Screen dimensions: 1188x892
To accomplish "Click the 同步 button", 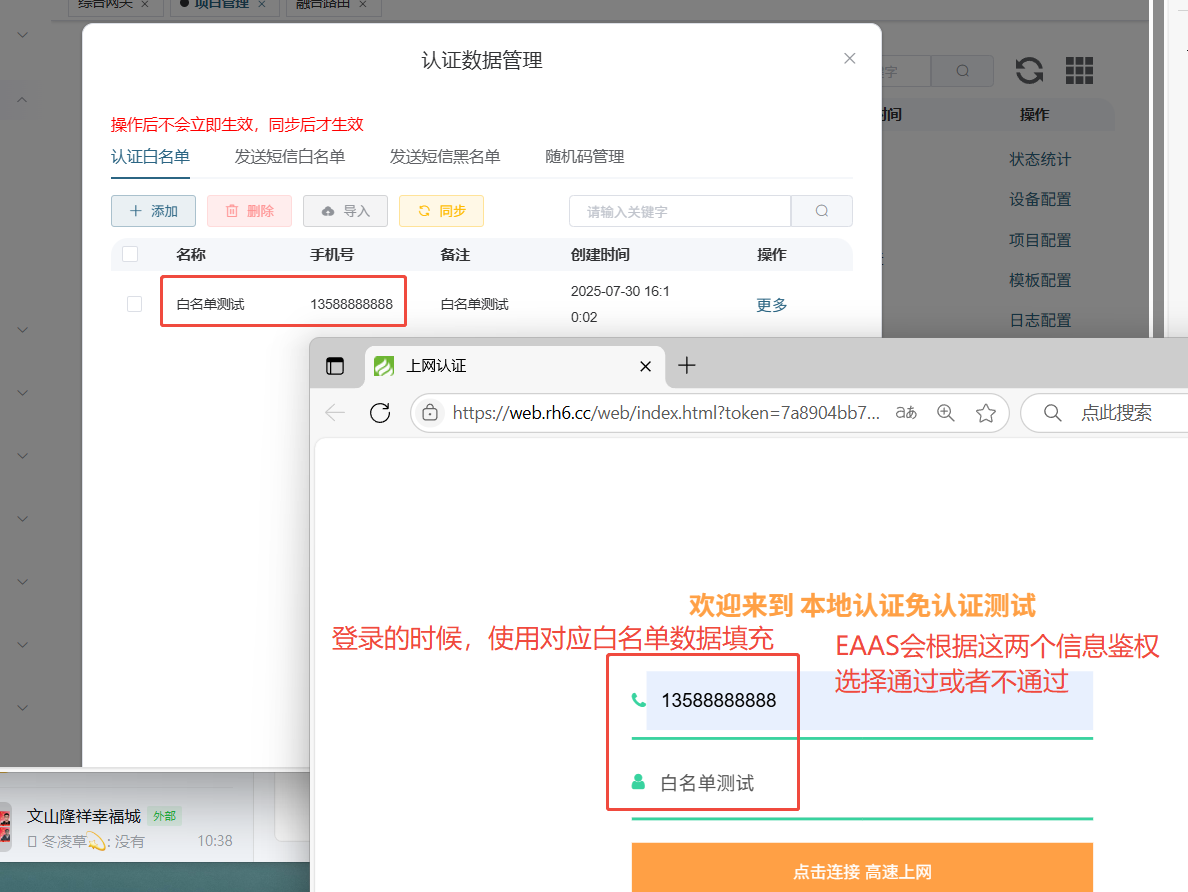I will 441,211.
